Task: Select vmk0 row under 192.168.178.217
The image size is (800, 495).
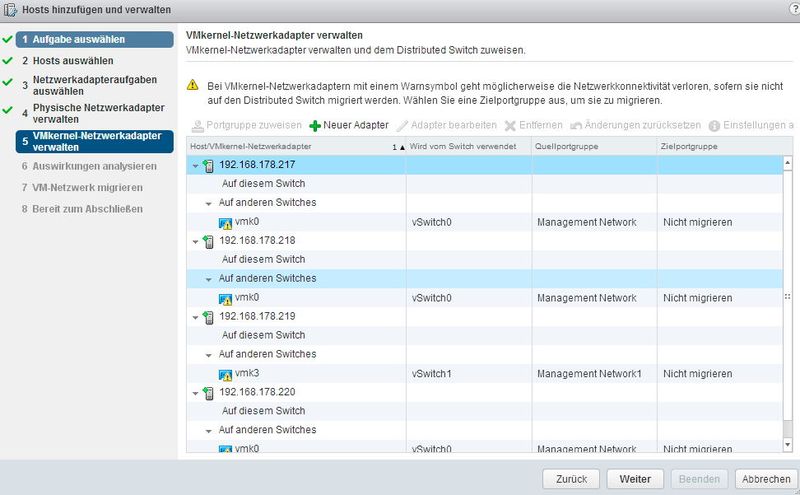Action: 485,222
